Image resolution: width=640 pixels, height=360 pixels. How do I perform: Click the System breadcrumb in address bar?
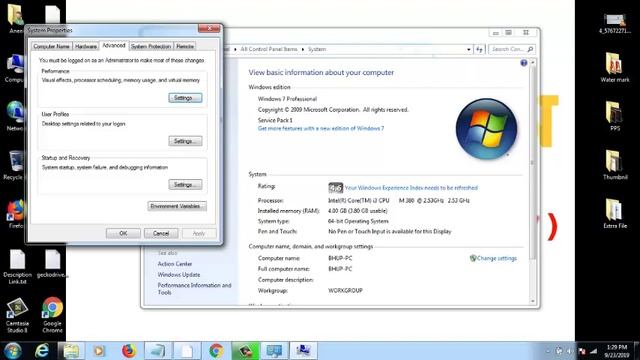(317, 49)
